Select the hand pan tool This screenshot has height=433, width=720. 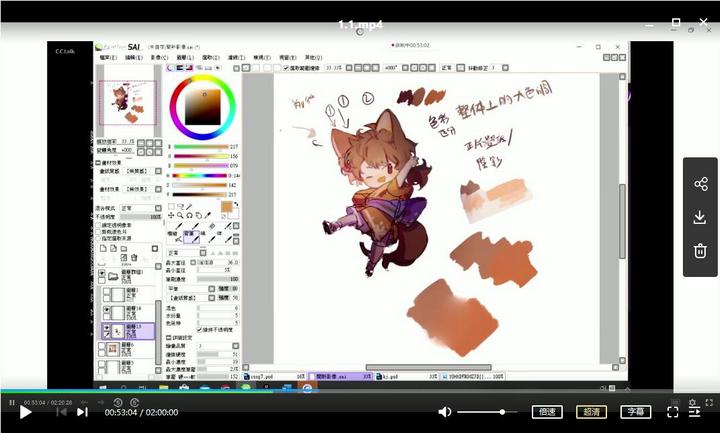(198, 215)
